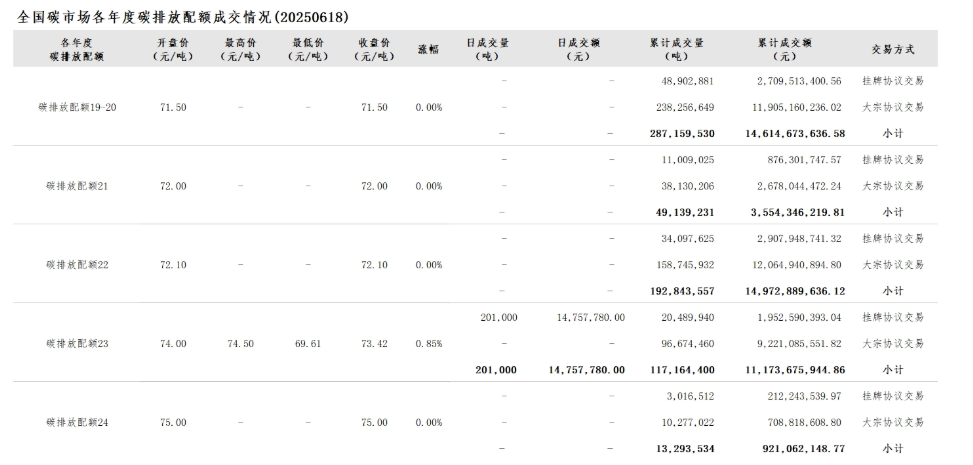Select the 最高价 column header

click(240, 49)
